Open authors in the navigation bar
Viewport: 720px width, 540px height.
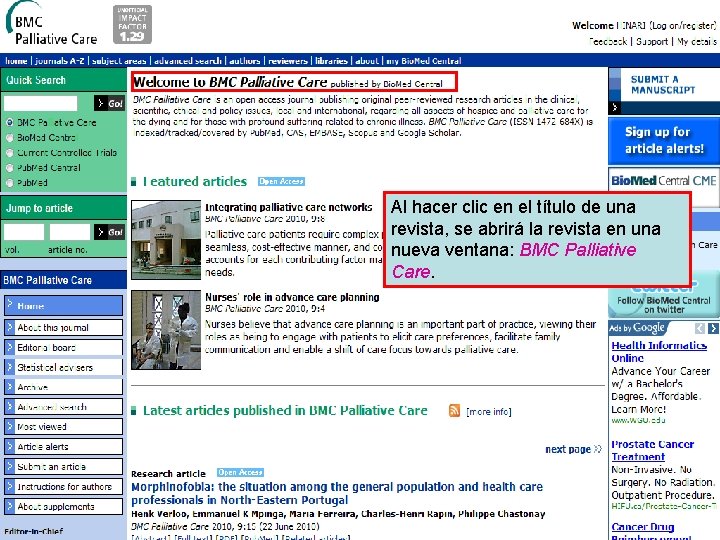[245, 61]
